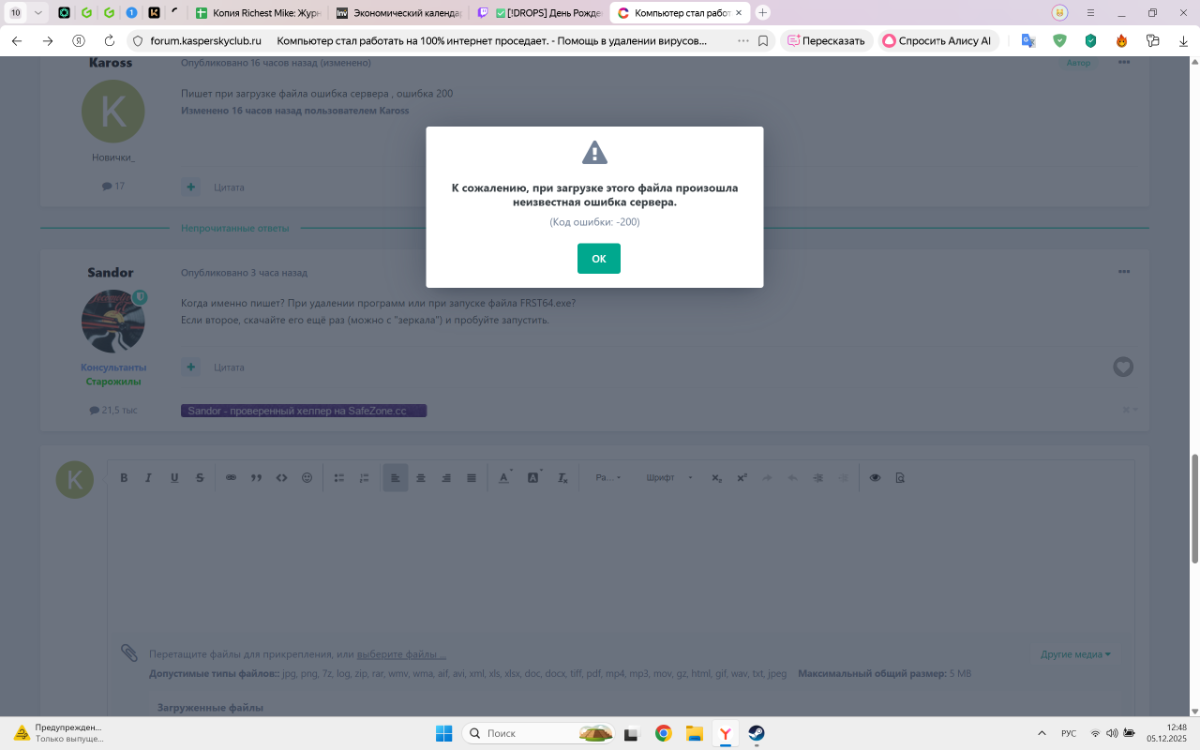Switch to the 'Экономический календарь' tab
Screen dimensions: 1200x750
click(398, 13)
